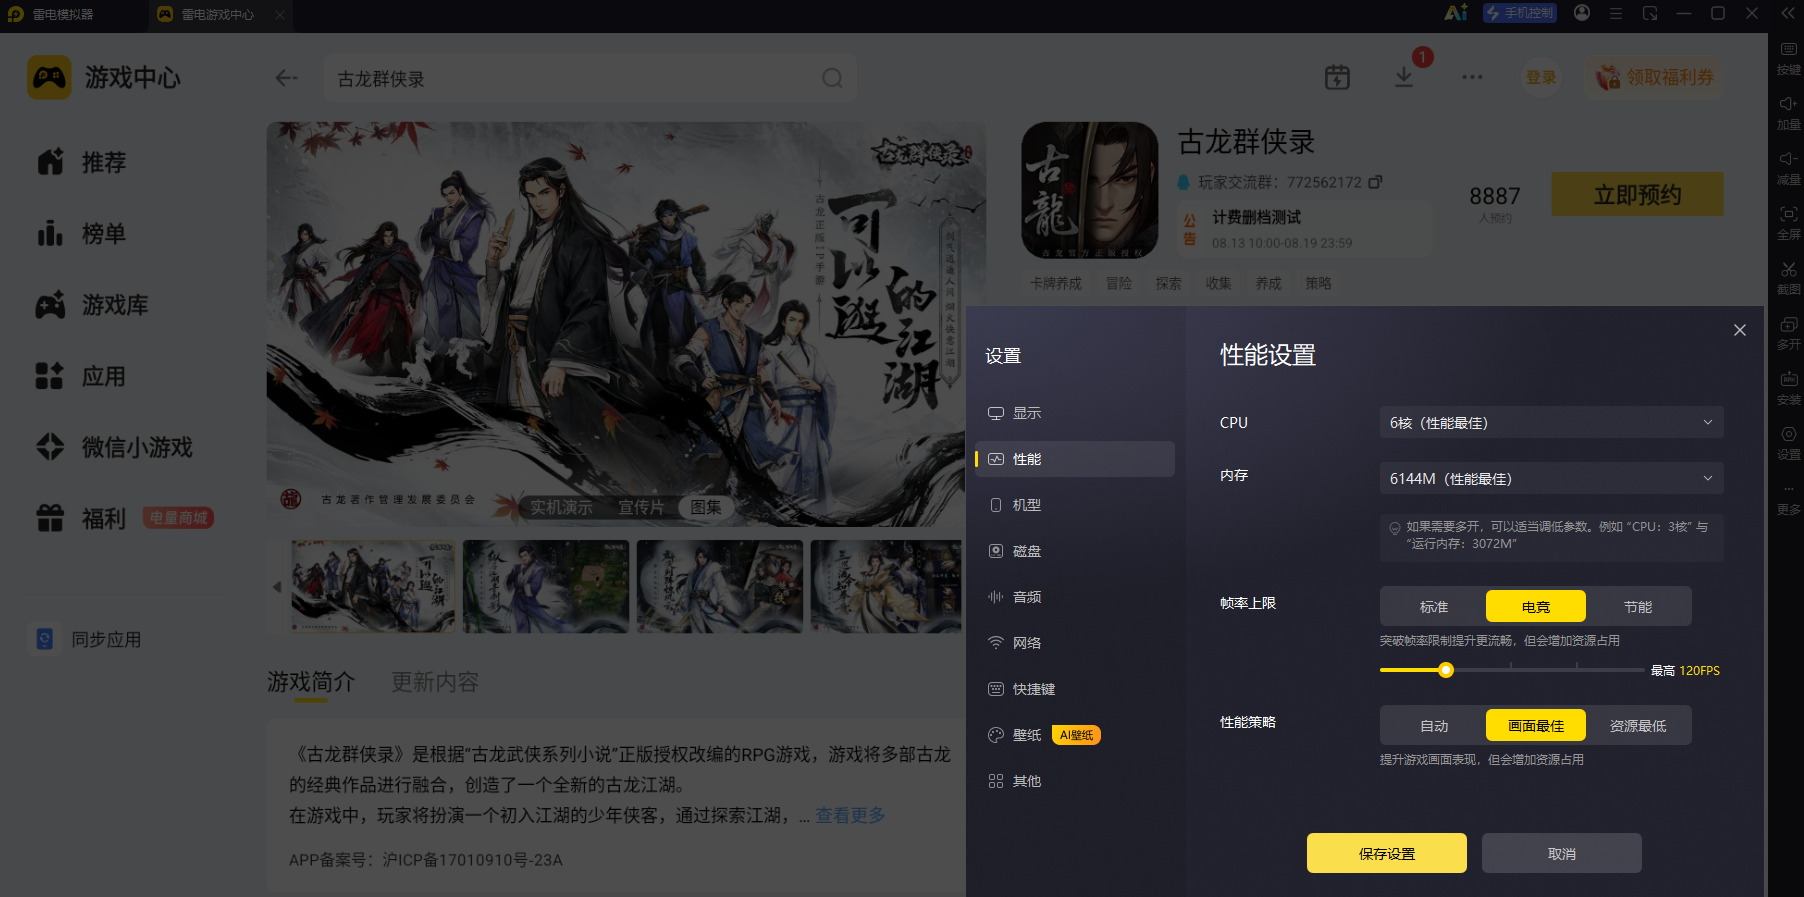This screenshot has height=897, width=1804.
Task: Expand the CPU cores dropdown
Action: point(1551,423)
